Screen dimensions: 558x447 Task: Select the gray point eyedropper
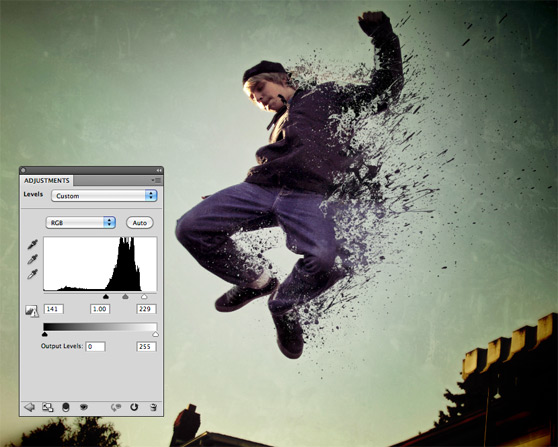pos(33,259)
